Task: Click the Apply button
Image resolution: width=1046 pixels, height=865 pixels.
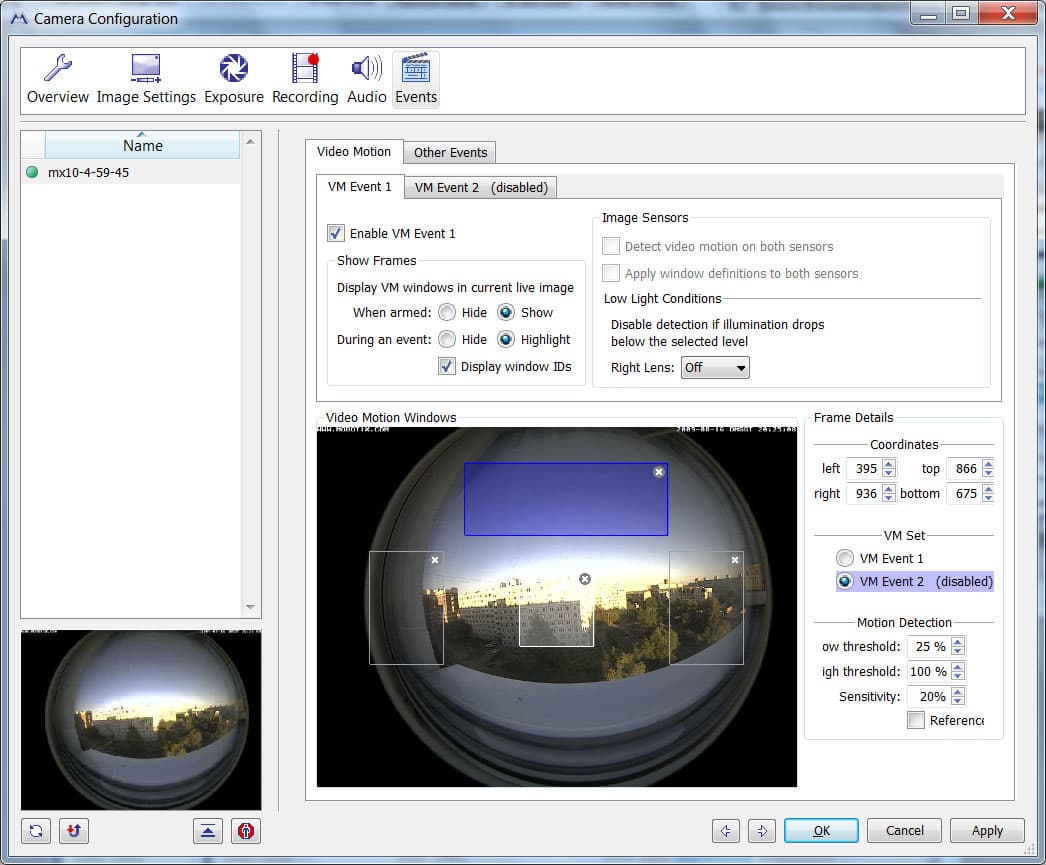Action: click(x=987, y=830)
